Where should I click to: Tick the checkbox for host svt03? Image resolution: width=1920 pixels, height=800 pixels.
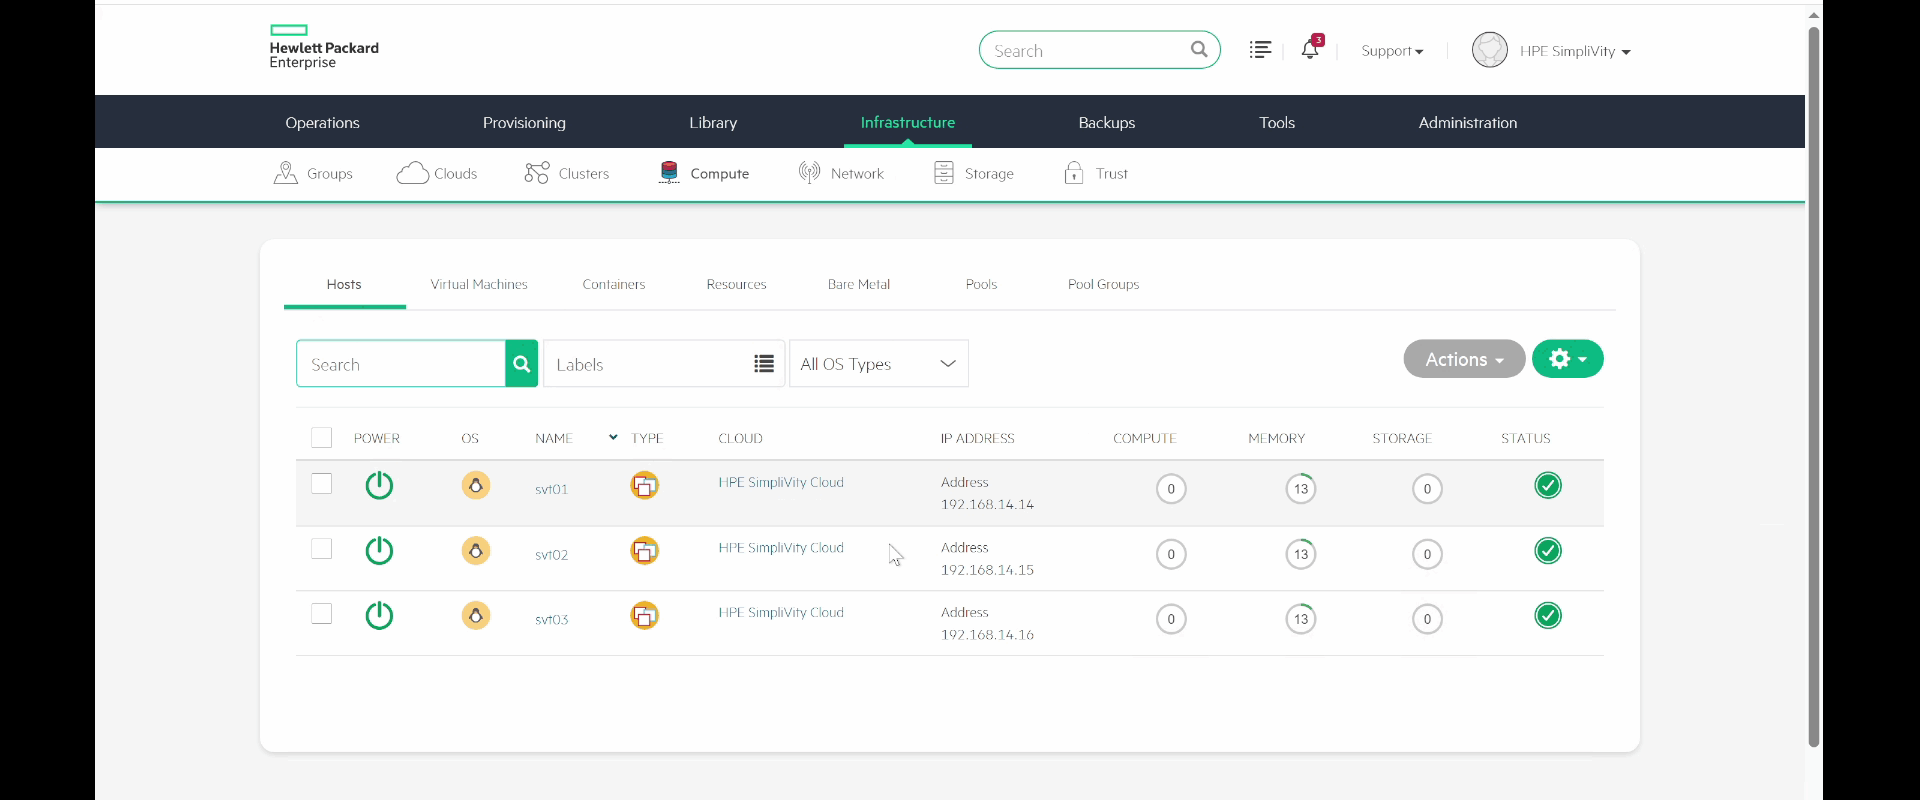point(321,614)
